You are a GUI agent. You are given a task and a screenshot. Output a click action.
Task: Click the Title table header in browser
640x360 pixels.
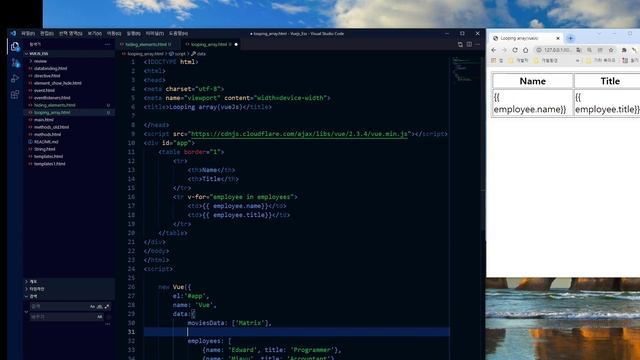(610, 81)
